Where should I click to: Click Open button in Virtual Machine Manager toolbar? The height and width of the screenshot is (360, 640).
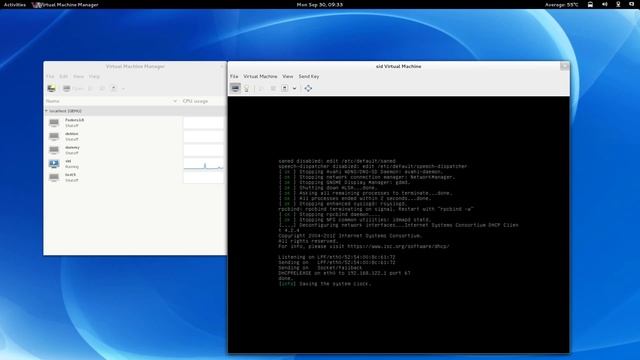click(x=73, y=88)
